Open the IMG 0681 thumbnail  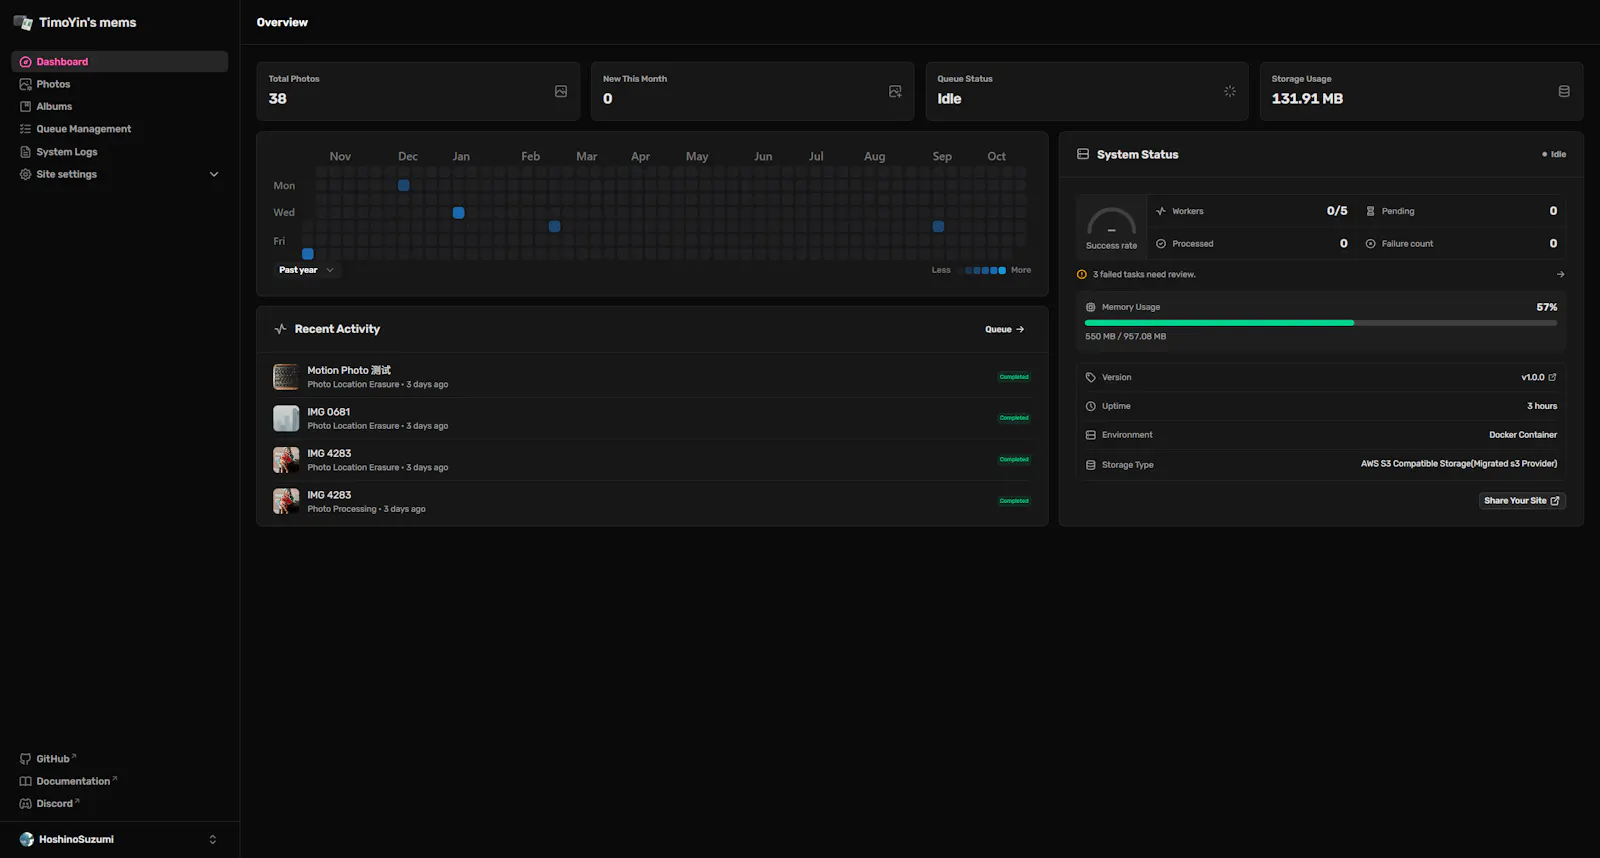point(286,418)
